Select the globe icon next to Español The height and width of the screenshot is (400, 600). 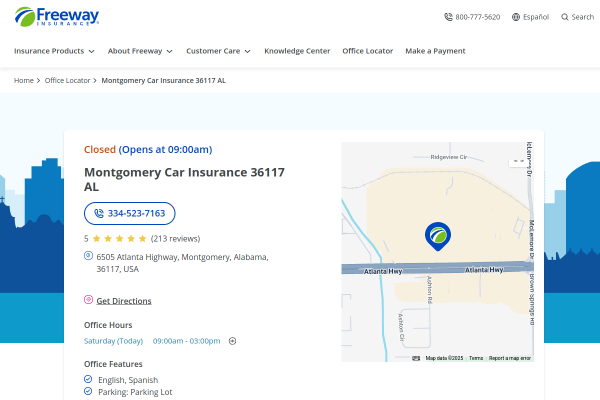point(516,17)
